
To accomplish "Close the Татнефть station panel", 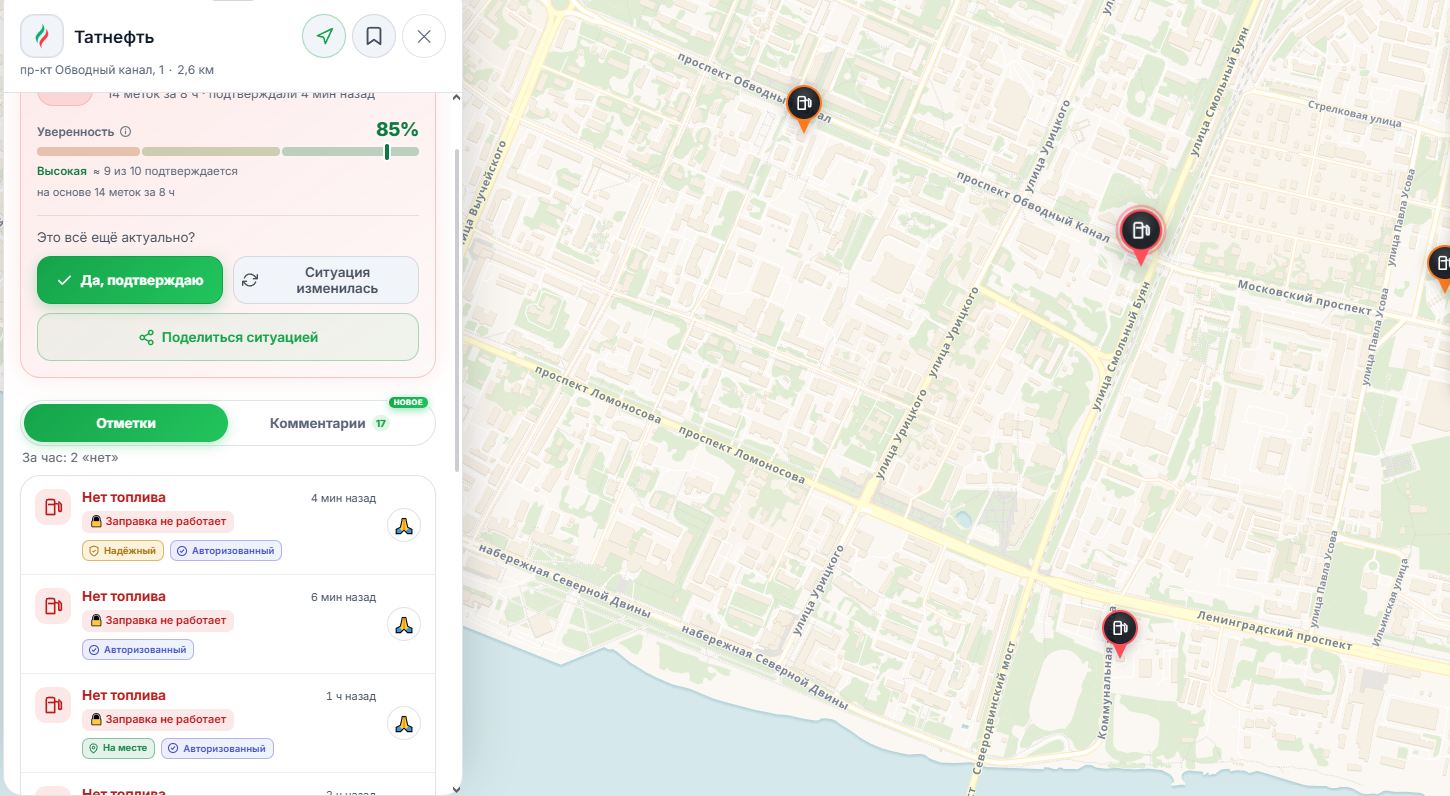I will pyautogui.click(x=424, y=37).
